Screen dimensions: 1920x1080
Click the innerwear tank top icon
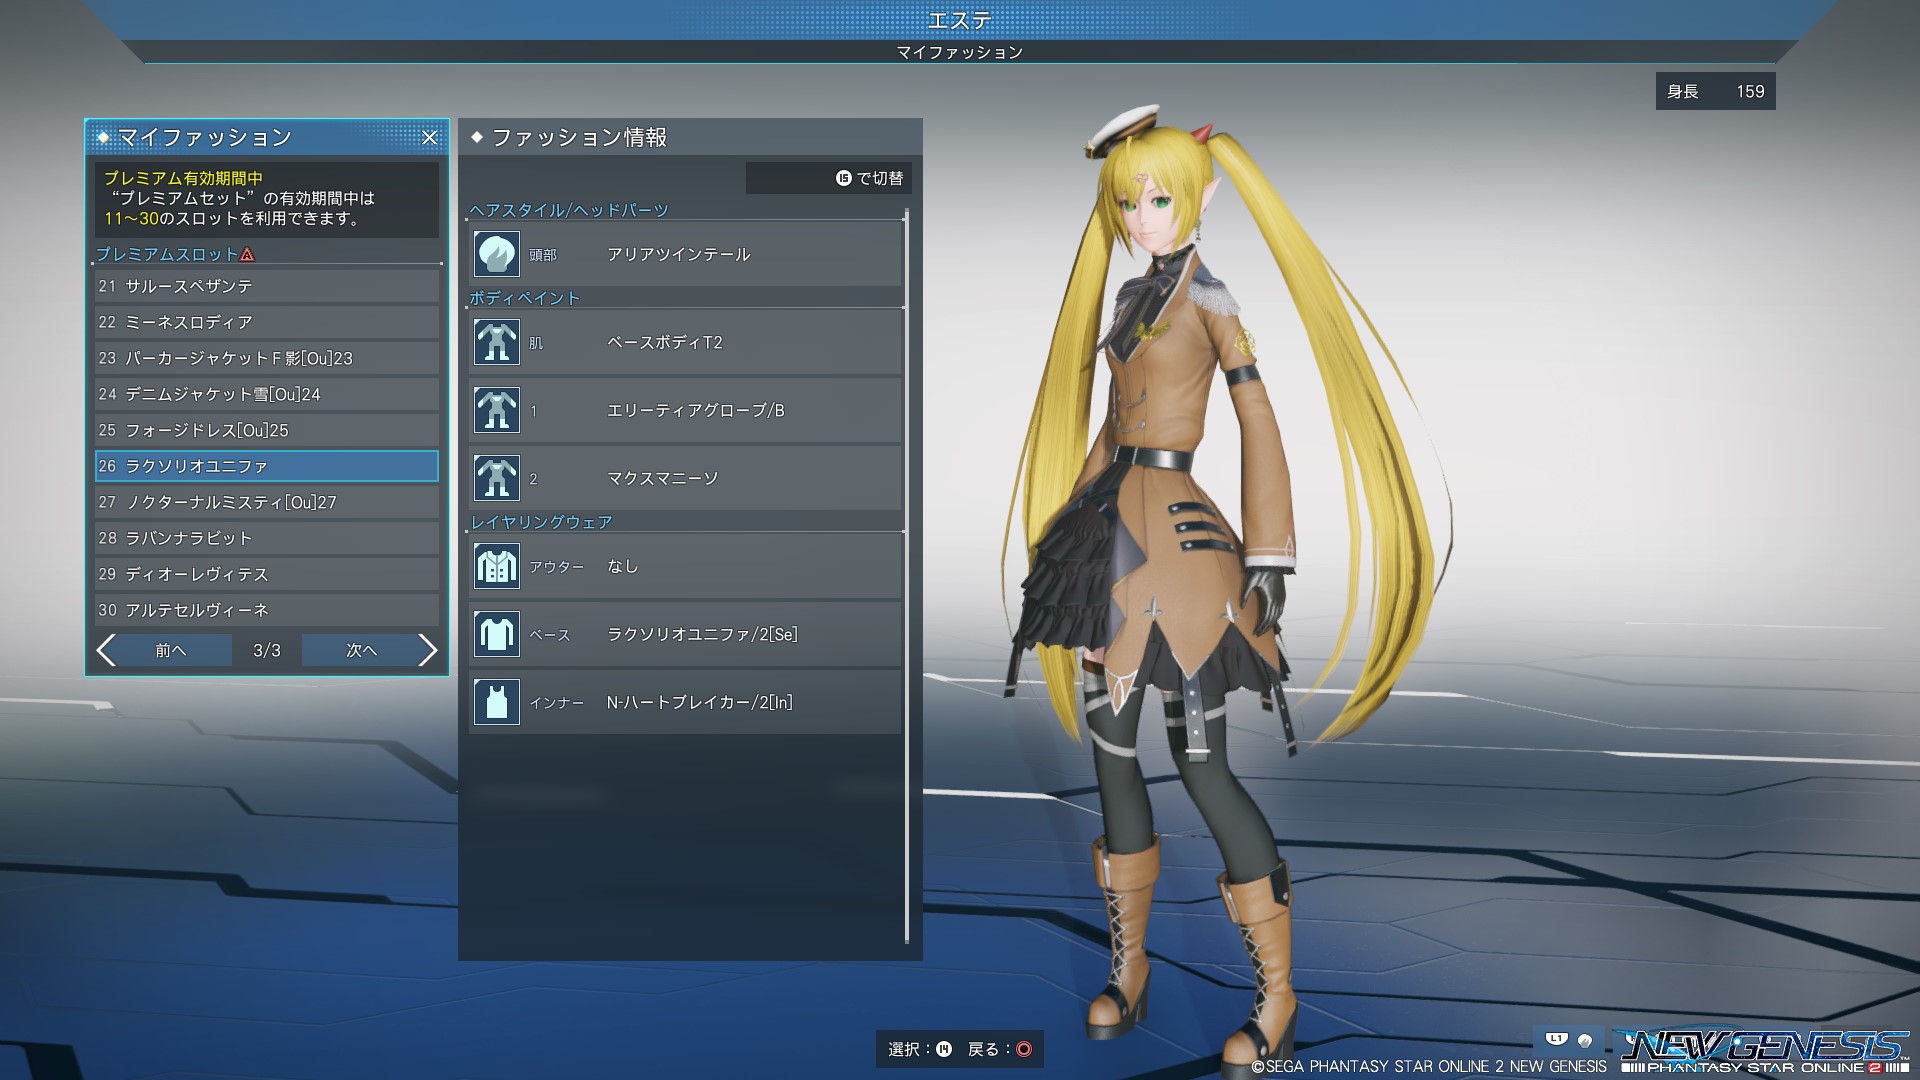click(496, 702)
